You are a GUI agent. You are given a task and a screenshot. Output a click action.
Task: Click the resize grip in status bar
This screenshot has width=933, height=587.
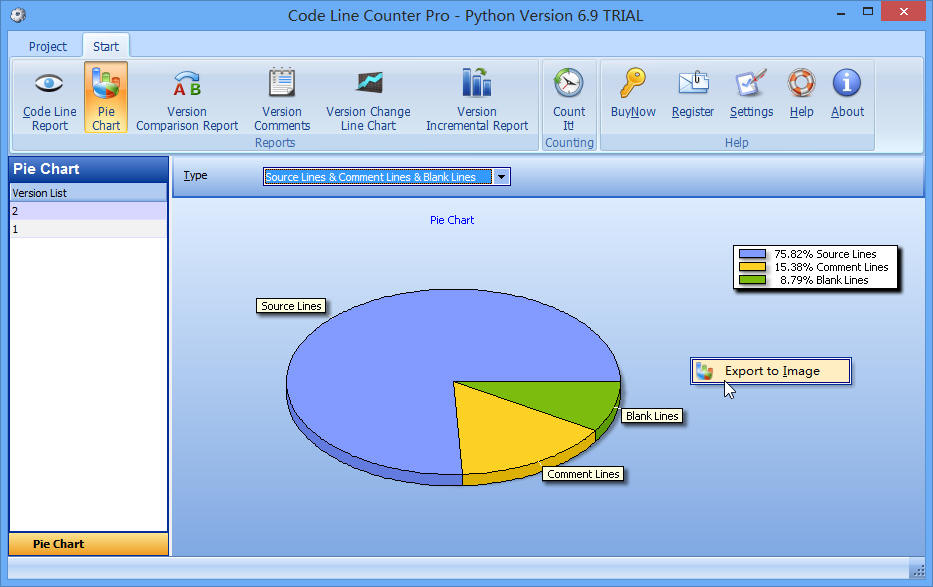(x=918, y=571)
